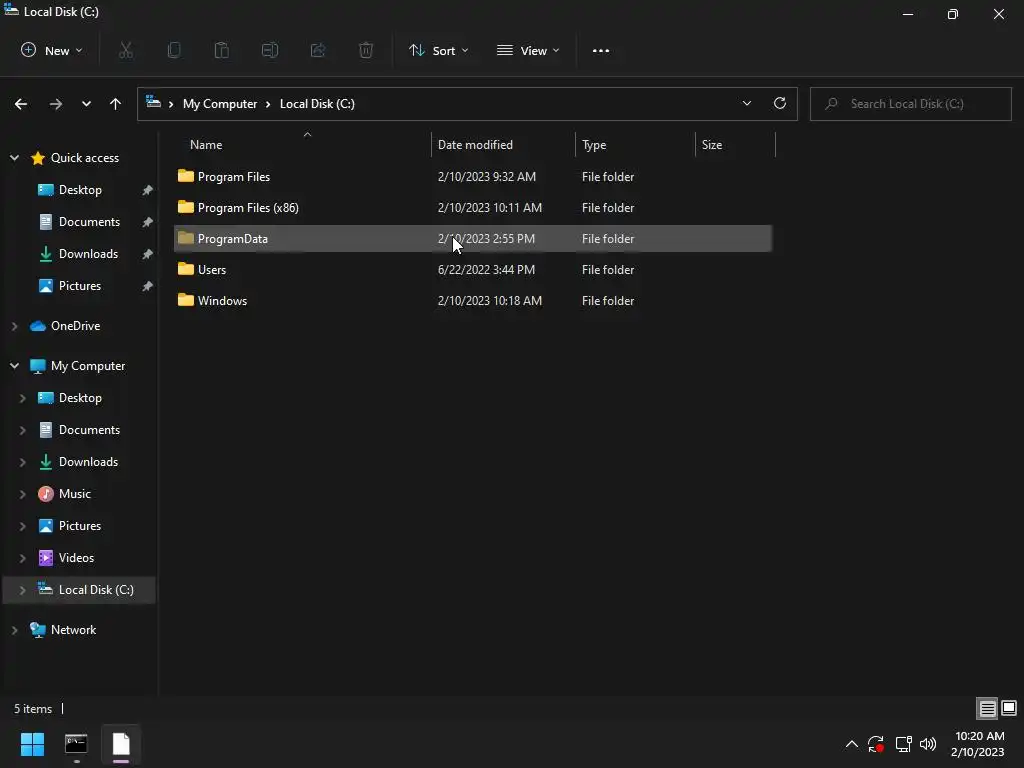Collapse the My Computer tree node

[x=14, y=366]
